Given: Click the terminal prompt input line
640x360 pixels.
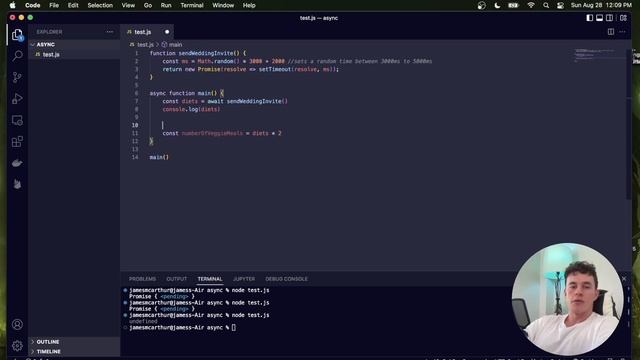Looking at the screenshot, I should pyautogui.click(x=182, y=327).
